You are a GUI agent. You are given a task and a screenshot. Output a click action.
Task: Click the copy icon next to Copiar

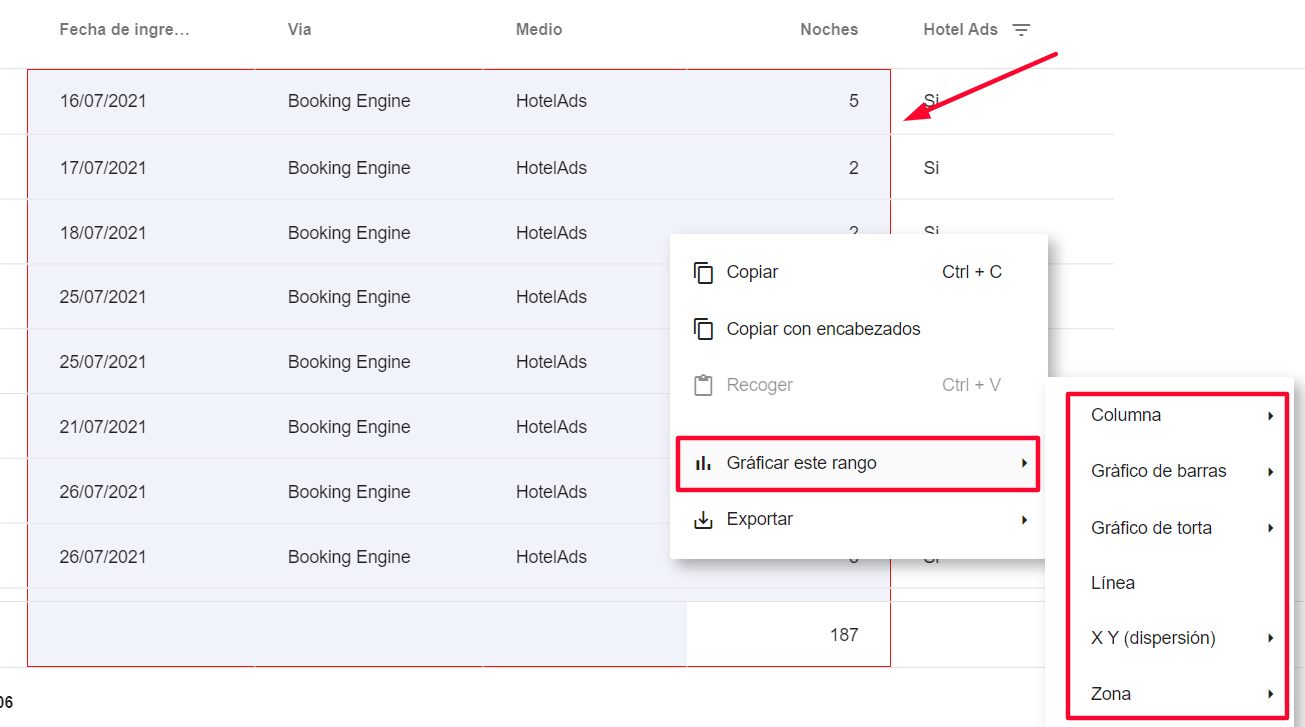point(704,272)
